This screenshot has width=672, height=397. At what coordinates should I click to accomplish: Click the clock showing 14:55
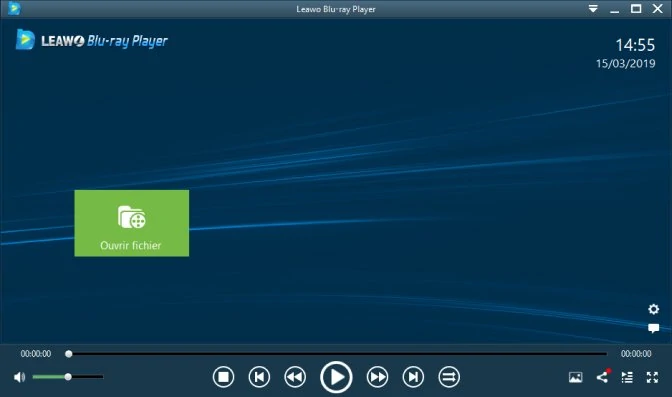click(x=635, y=45)
